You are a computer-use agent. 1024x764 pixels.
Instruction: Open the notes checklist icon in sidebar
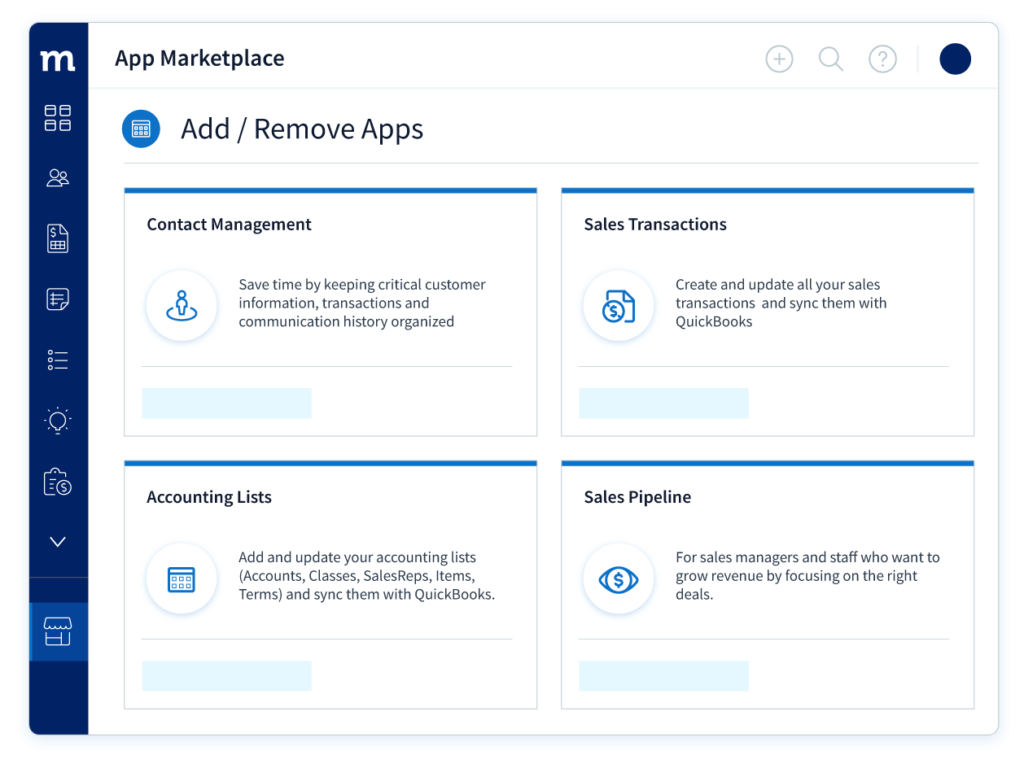(58, 299)
